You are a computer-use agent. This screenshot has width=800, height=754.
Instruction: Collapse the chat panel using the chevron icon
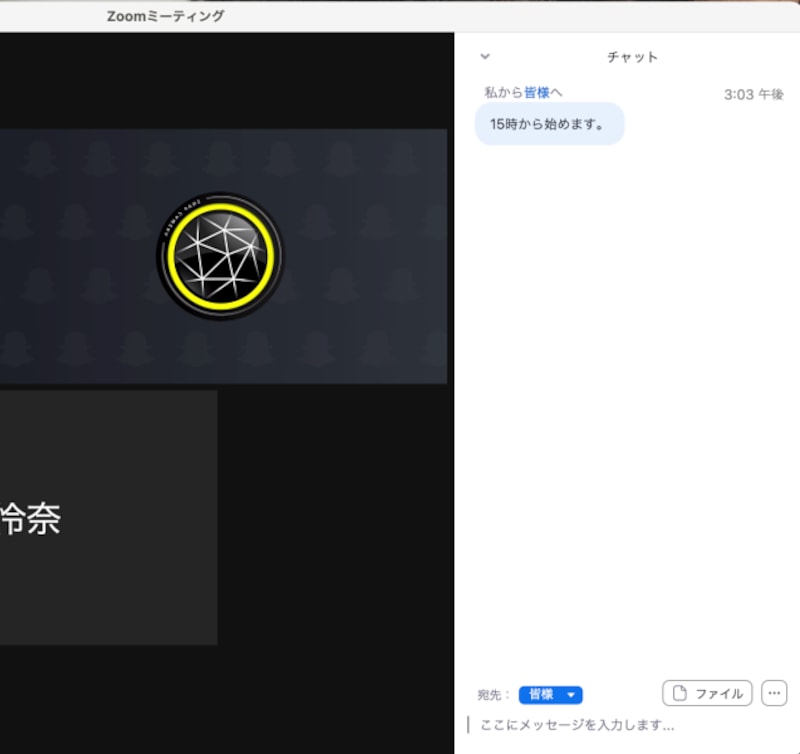coord(484,57)
